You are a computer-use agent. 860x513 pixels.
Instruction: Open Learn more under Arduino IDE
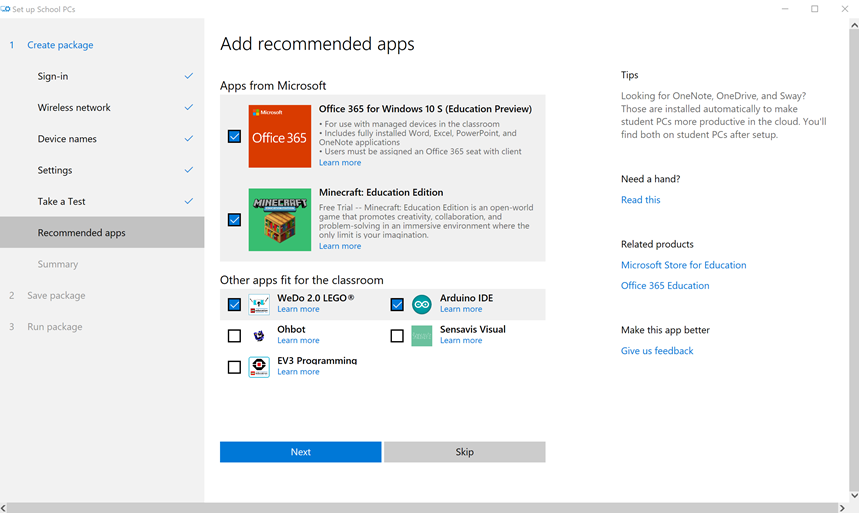(x=461, y=309)
